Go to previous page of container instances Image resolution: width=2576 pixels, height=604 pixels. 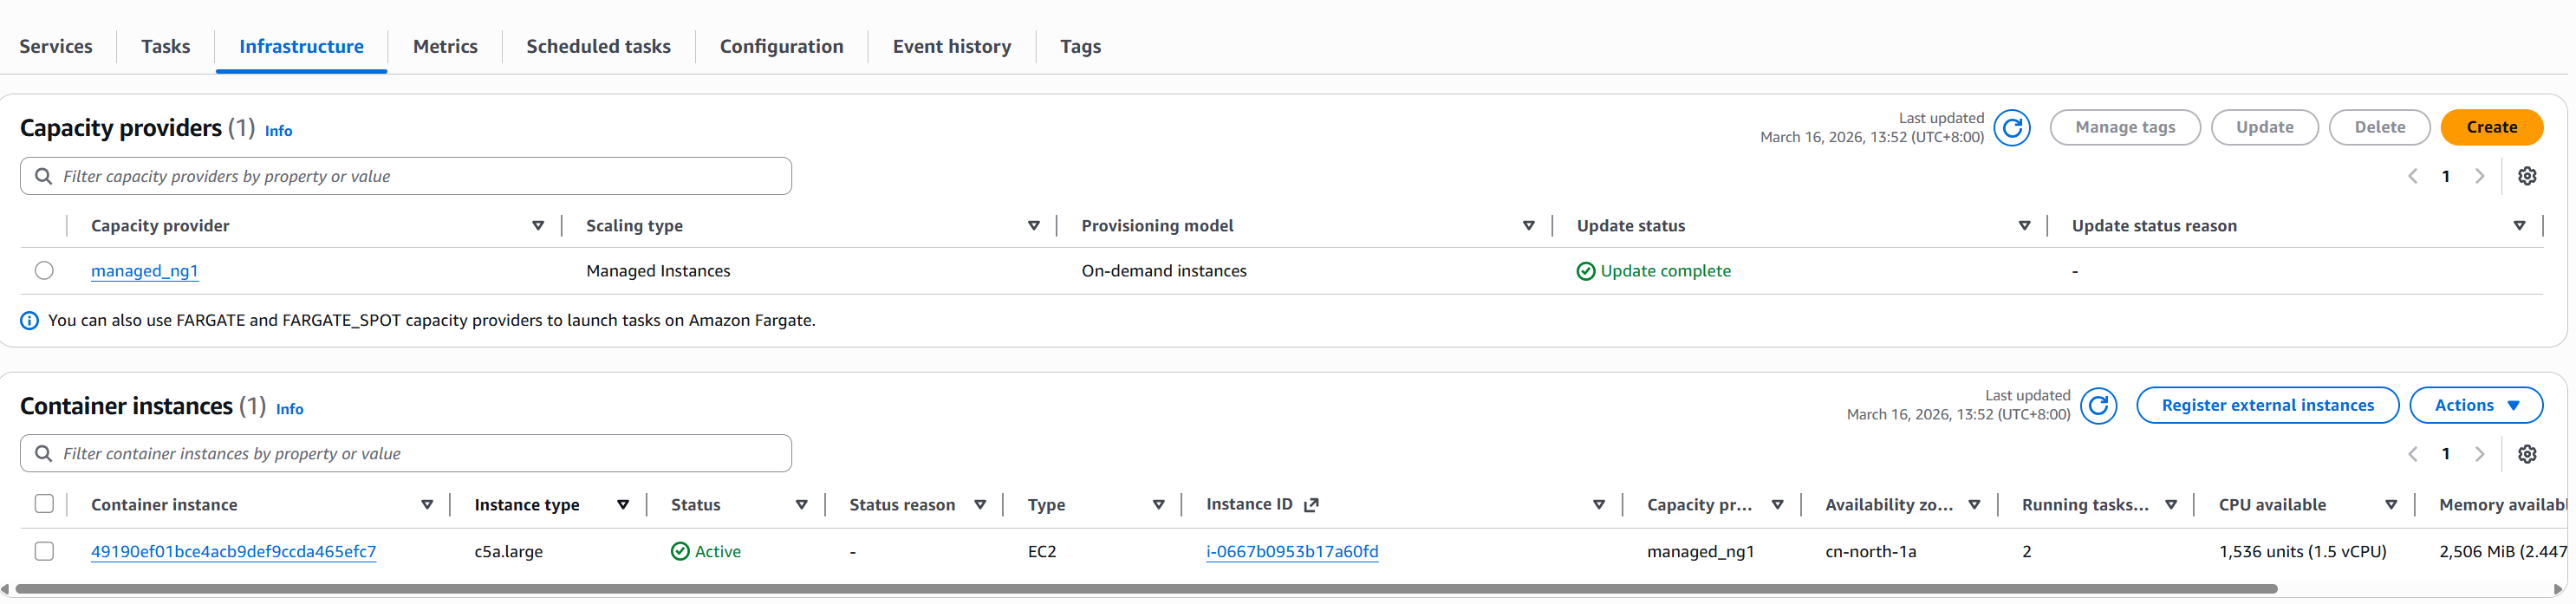[2412, 454]
